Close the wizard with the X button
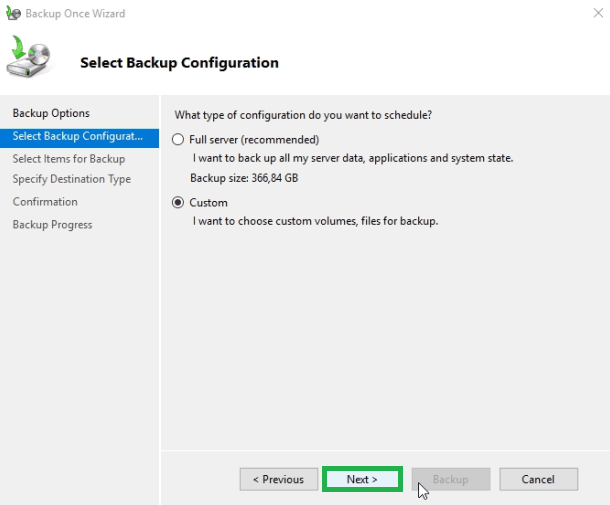The image size is (610, 505). [598, 13]
